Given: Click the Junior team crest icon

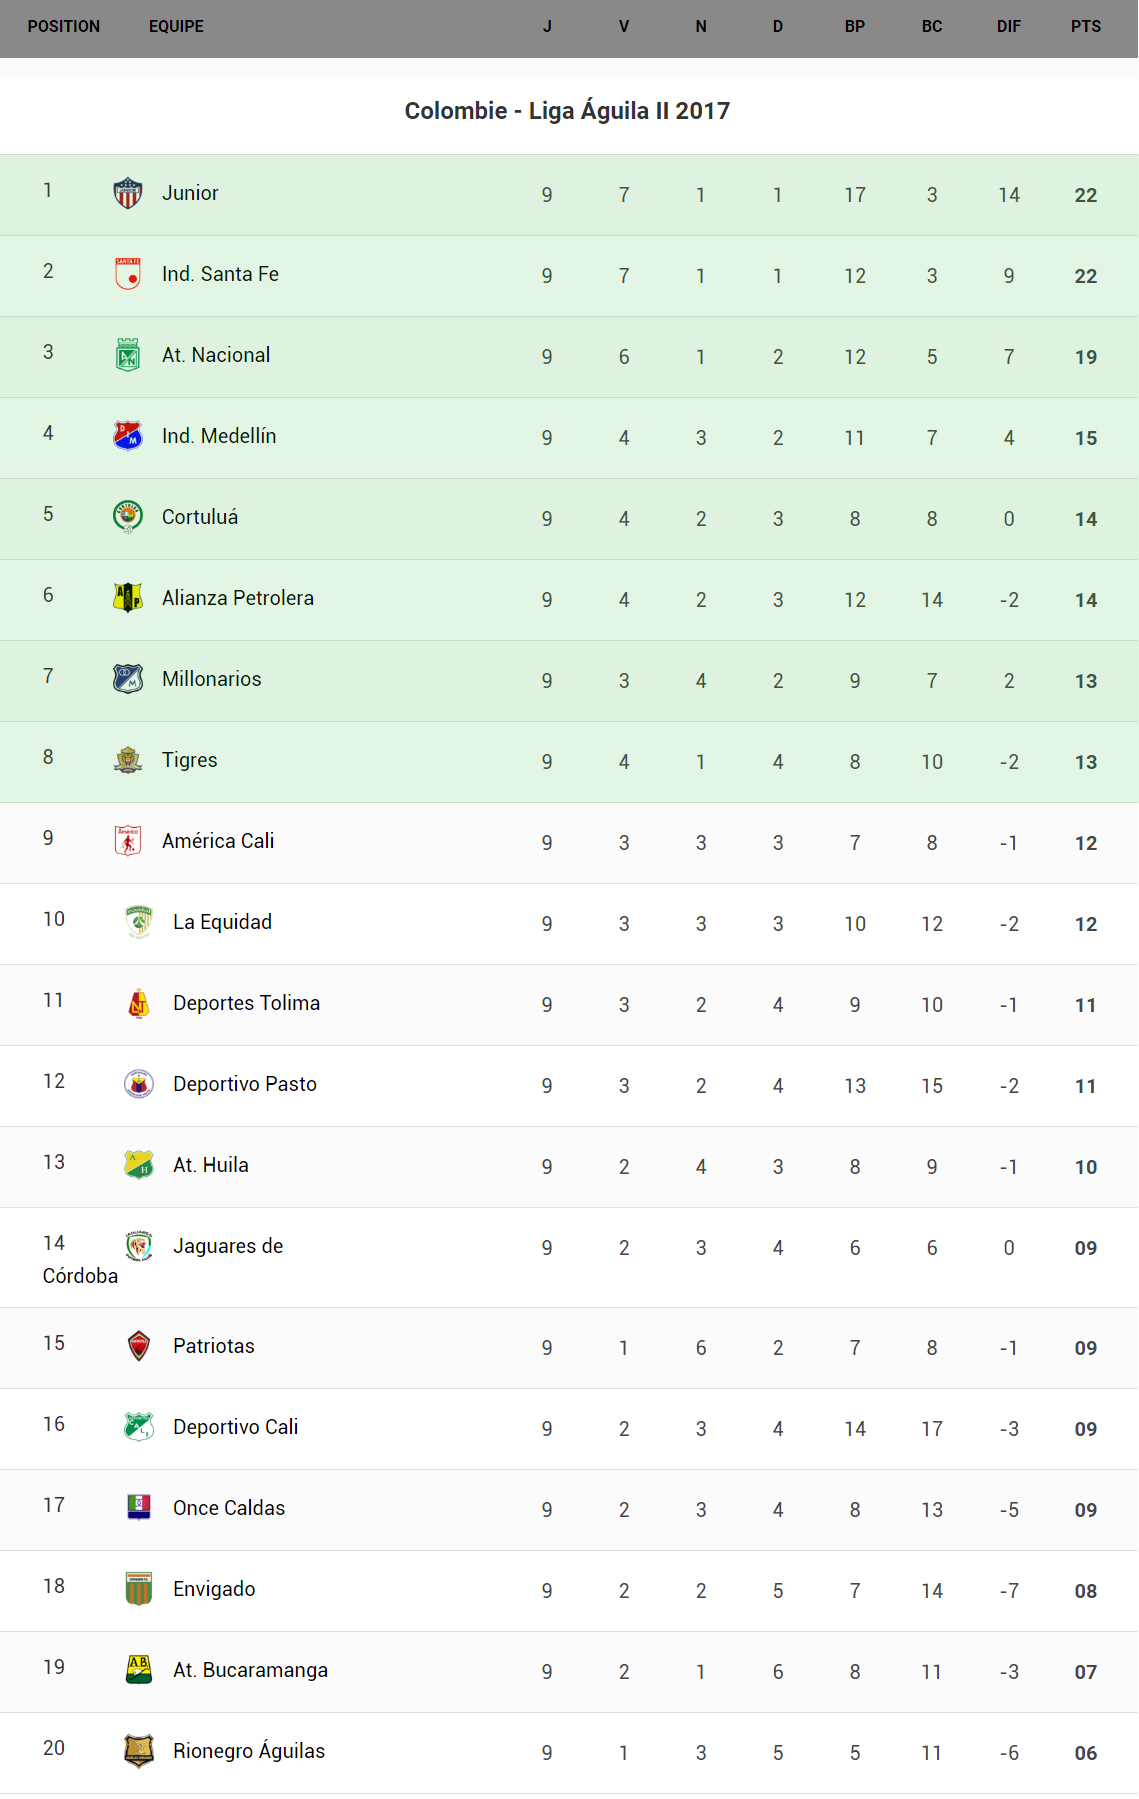Looking at the screenshot, I should pyautogui.click(x=128, y=193).
